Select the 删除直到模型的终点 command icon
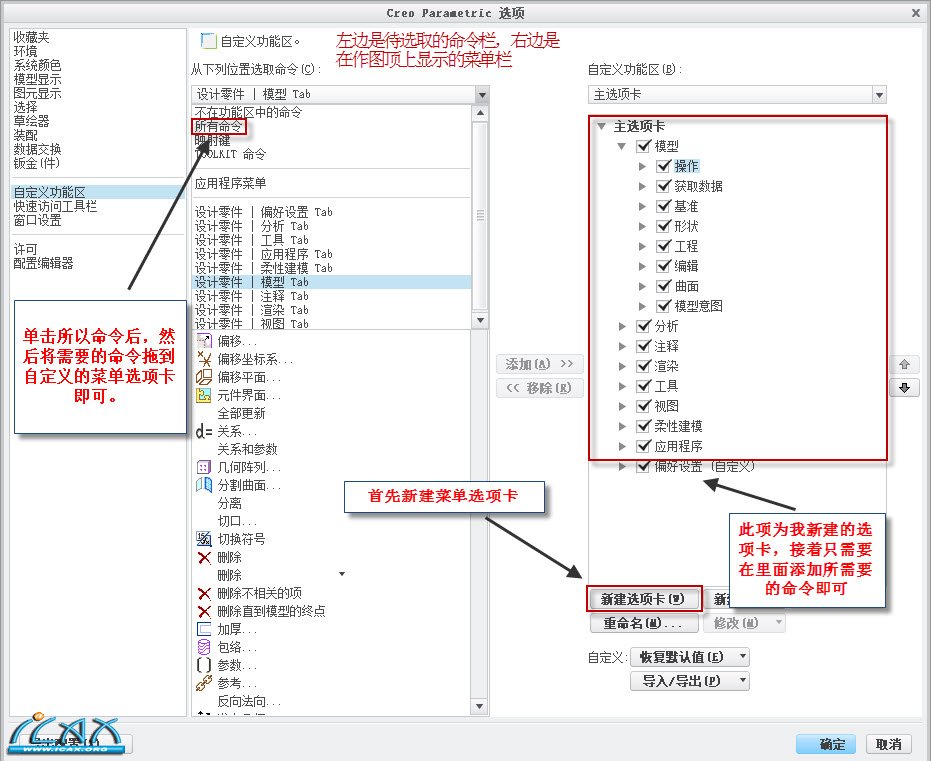This screenshot has width=931, height=761. 204,611
